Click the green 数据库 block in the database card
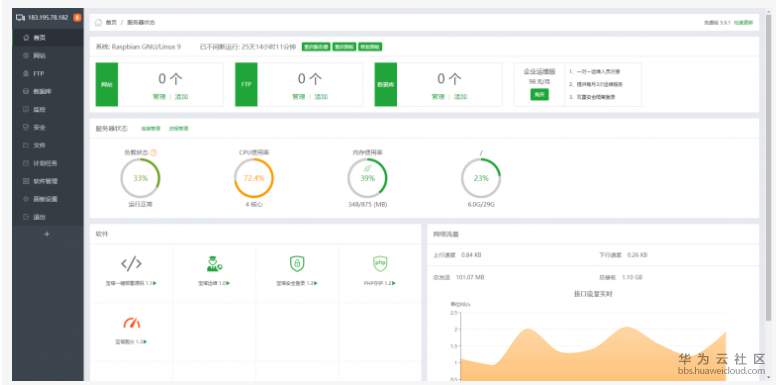The height and width of the screenshot is (385, 776). 386,84
